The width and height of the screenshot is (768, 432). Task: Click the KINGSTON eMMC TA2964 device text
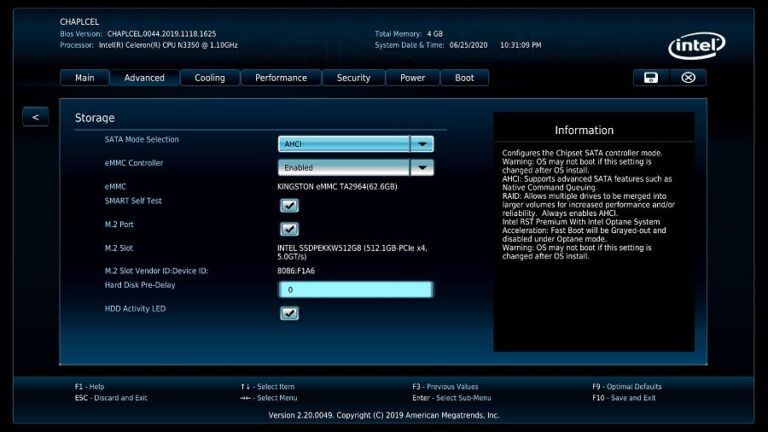click(337, 187)
